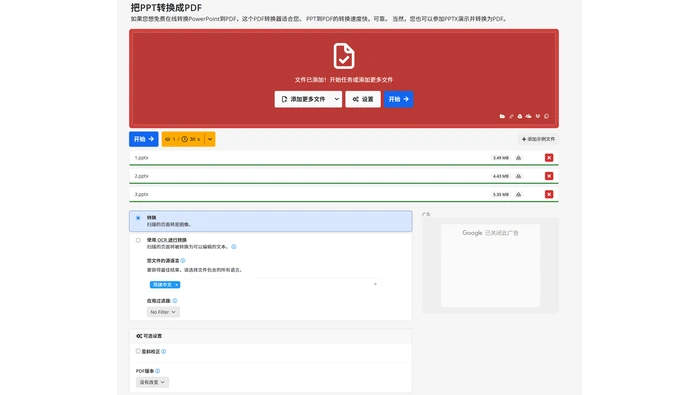Click info icon beside source language label

tap(183, 260)
